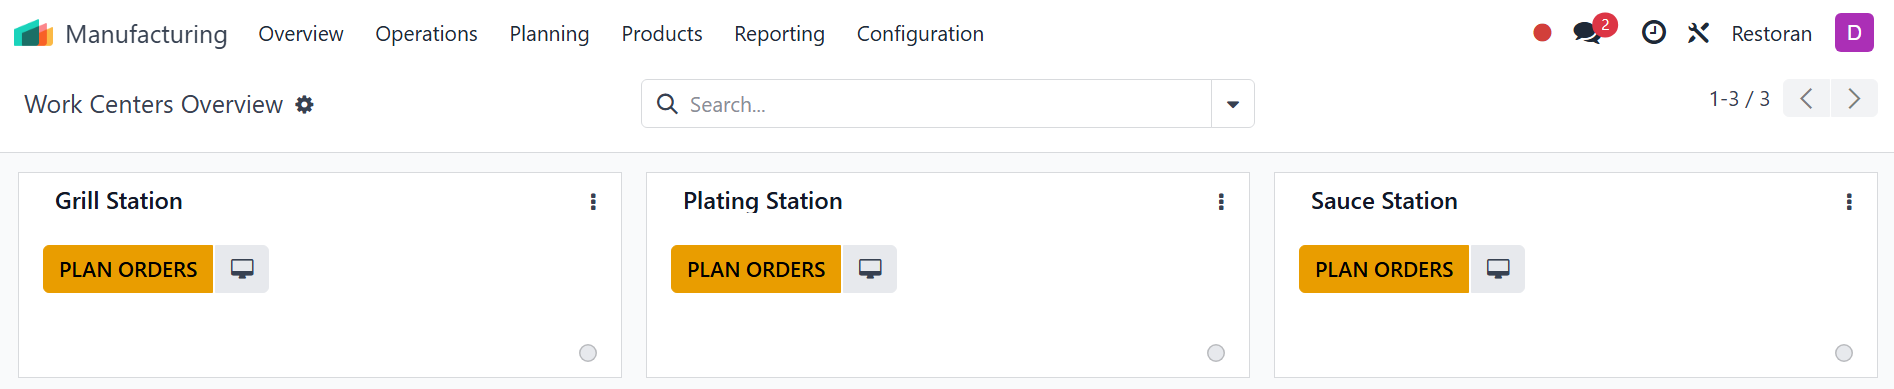This screenshot has height=389, width=1894.
Task: Toggle Plating Station status circle
Action: pos(1216,353)
